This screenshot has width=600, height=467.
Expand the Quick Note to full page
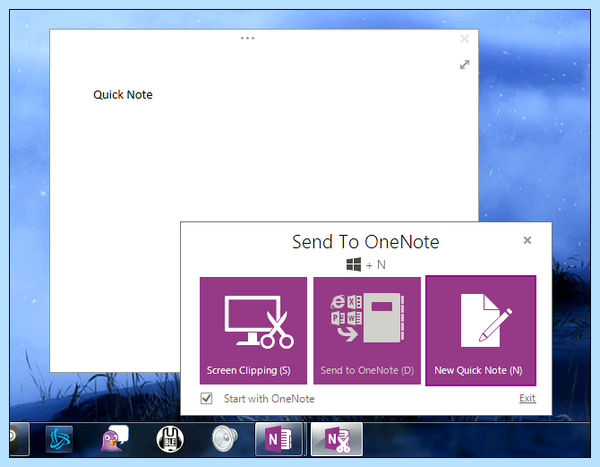[465, 65]
